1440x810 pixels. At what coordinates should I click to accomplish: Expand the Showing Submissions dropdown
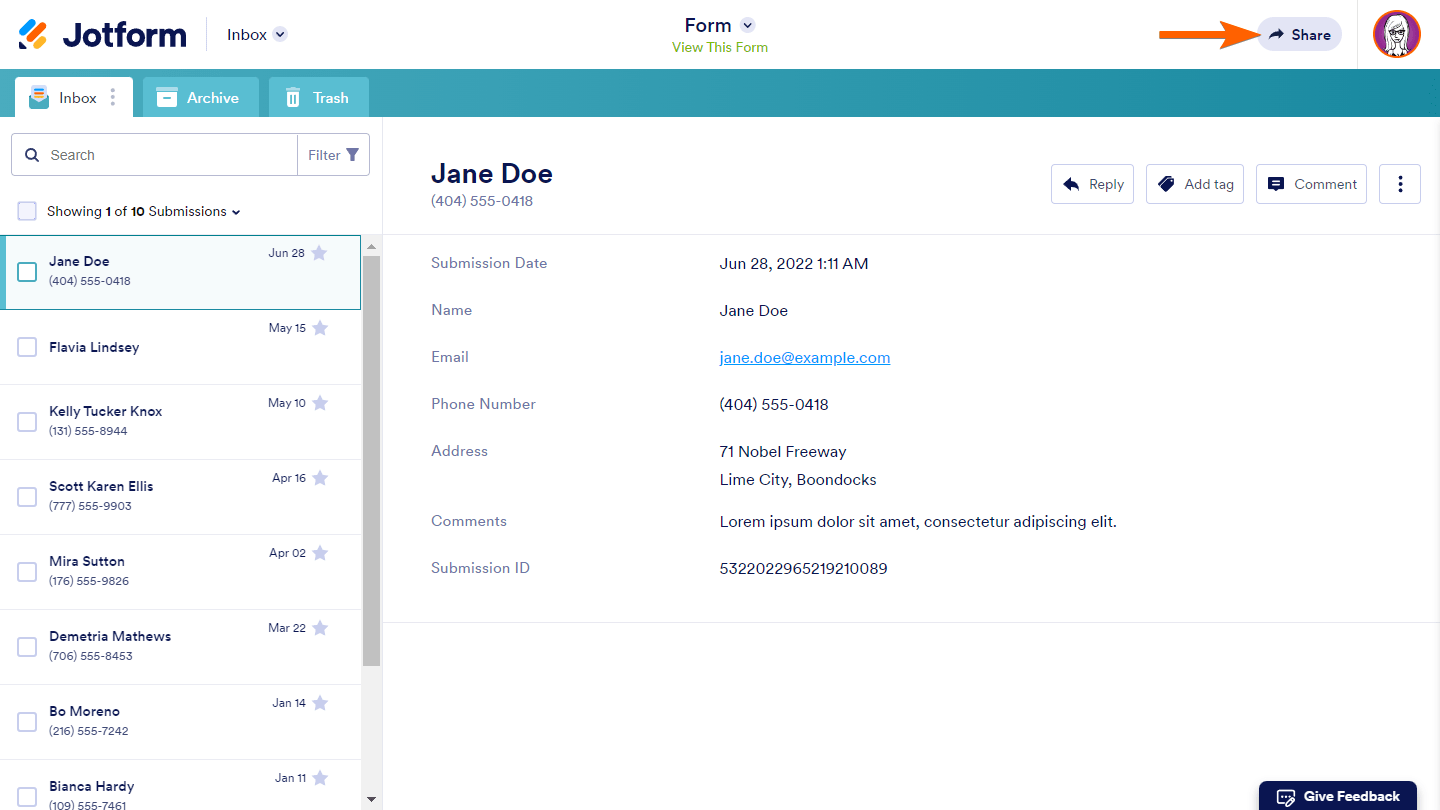(236, 212)
